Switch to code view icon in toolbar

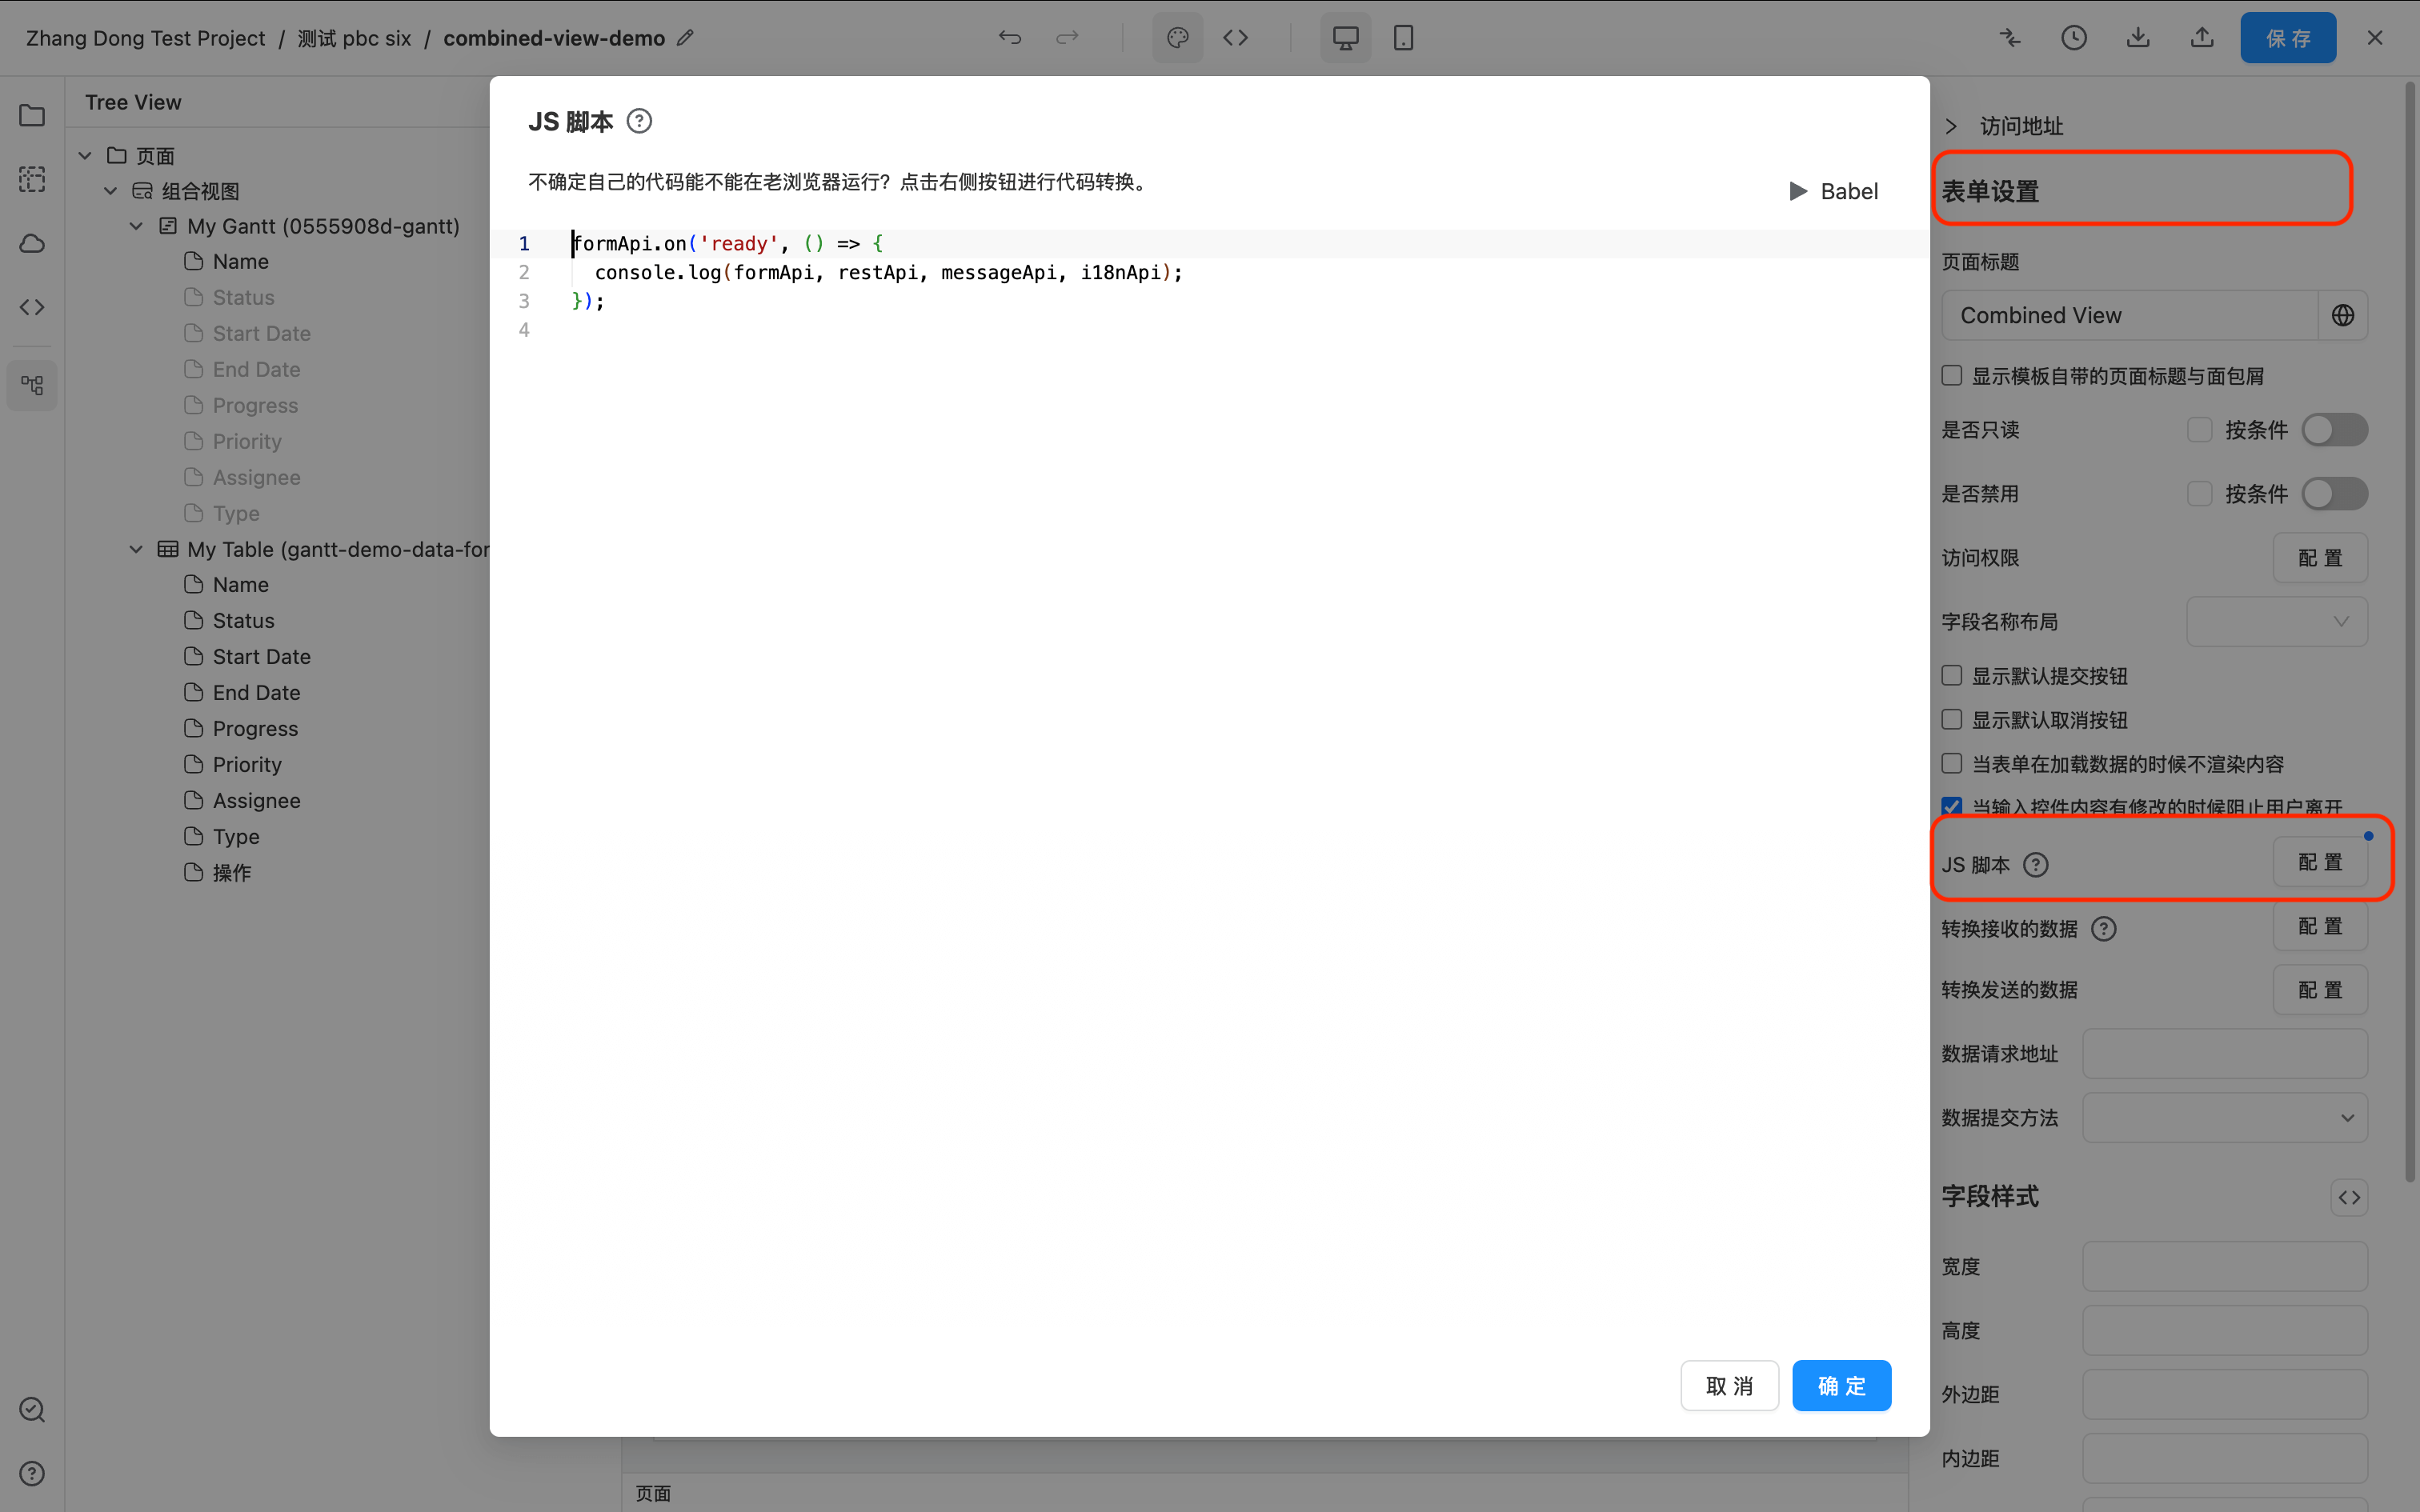[x=1236, y=38]
